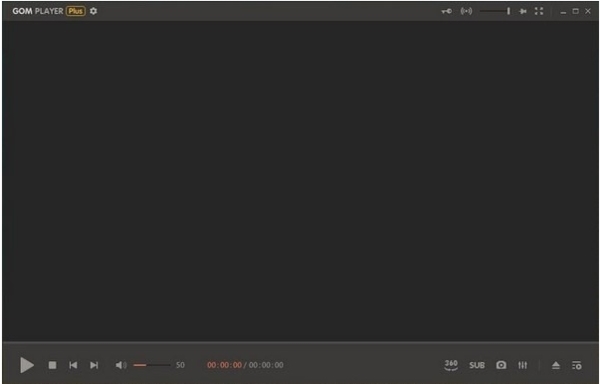
Task: Click the volume value 50
Action: pos(180,365)
